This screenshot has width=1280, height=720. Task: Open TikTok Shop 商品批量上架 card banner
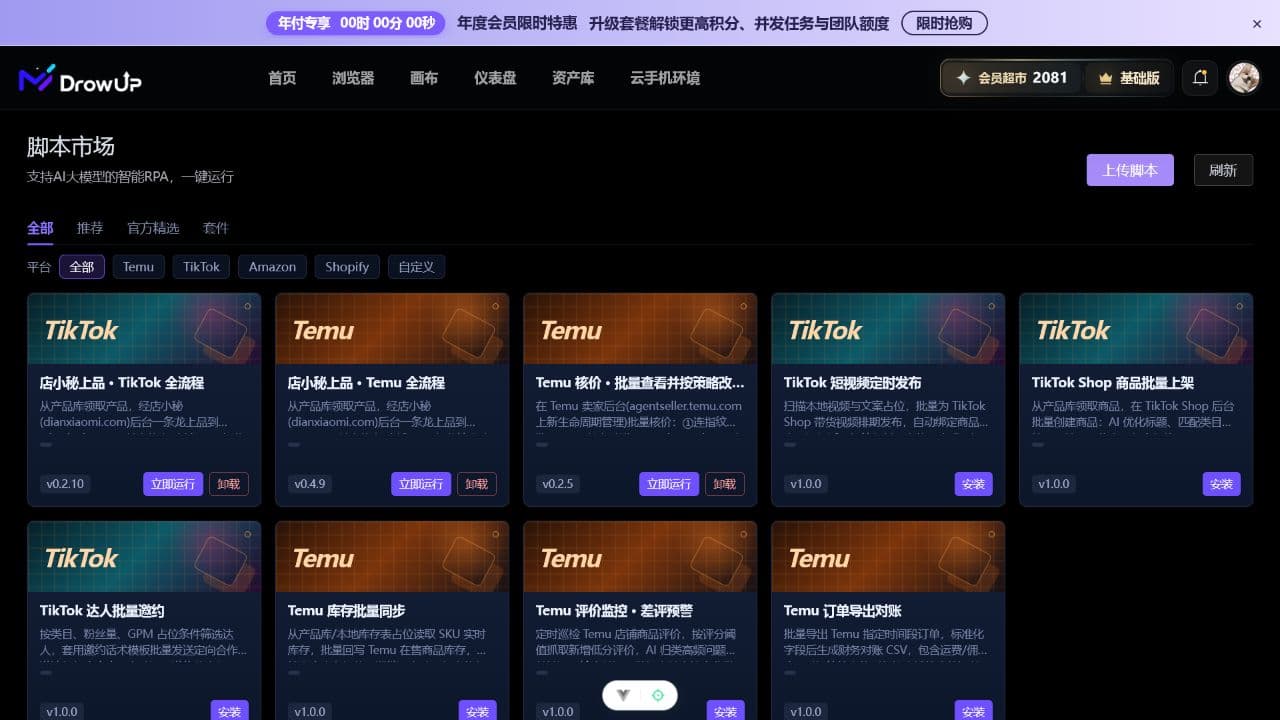tap(1136, 329)
